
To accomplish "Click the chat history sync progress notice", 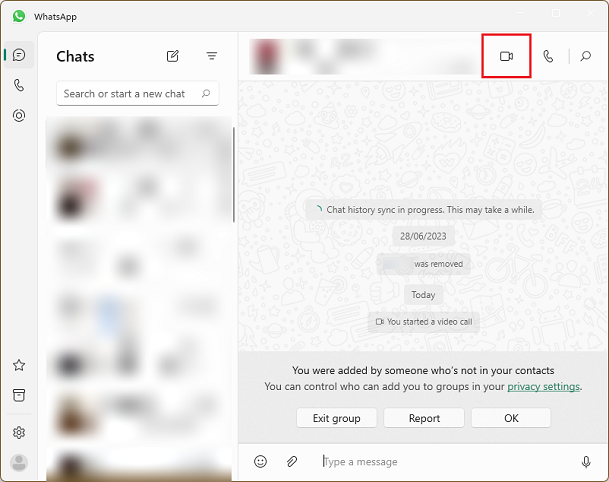I will [x=423, y=210].
